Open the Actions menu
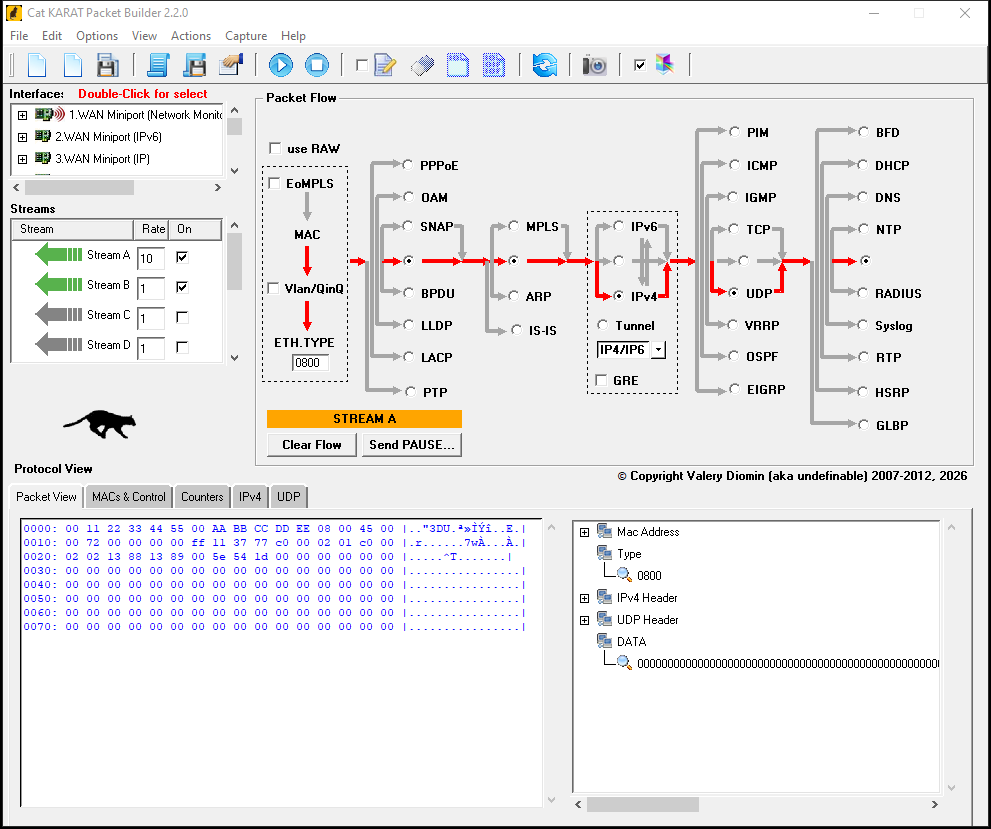The image size is (991, 829). (x=191, y=36)
